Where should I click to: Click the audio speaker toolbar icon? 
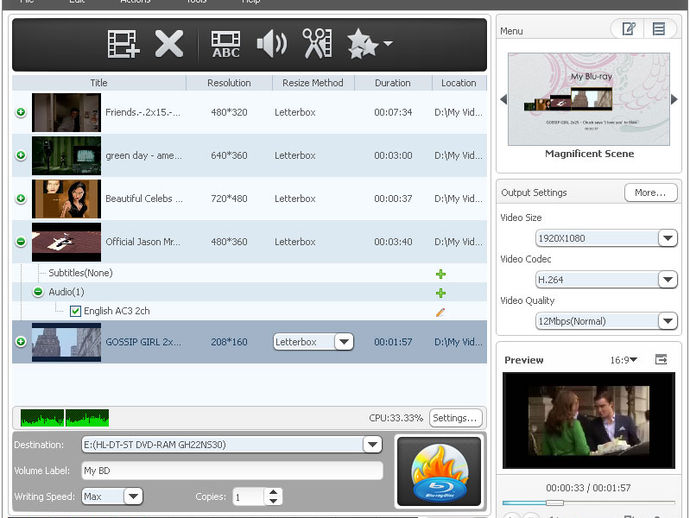tap(272, 44)
